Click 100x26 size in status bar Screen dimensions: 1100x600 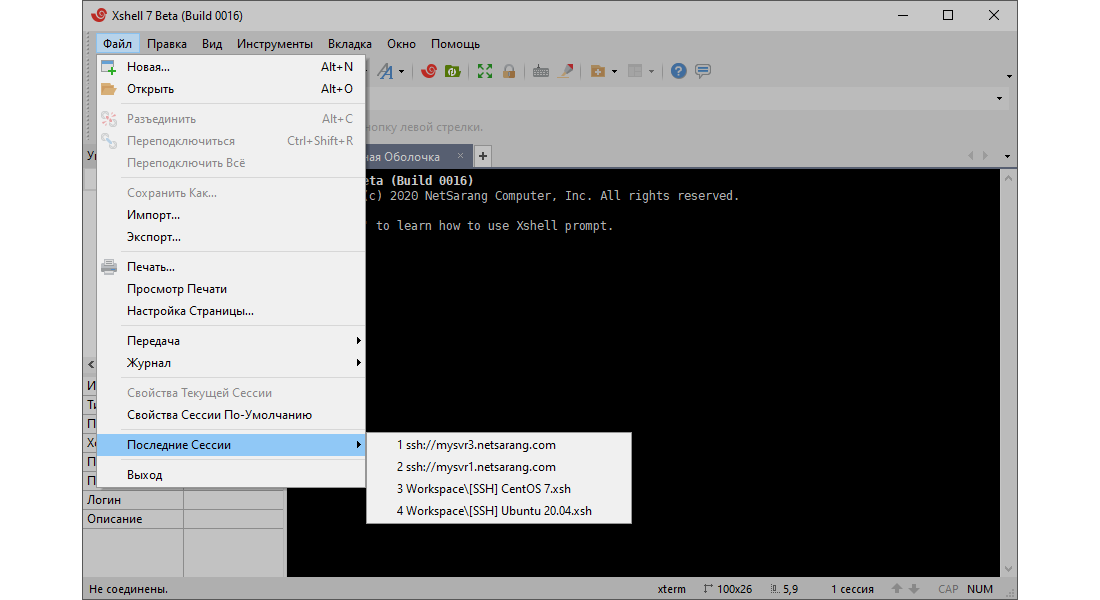tap(727, 589)
